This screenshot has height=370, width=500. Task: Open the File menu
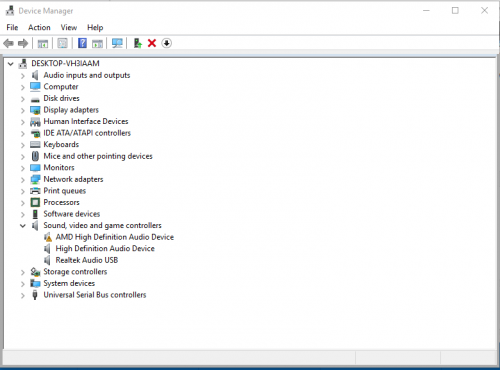pyautogui.click(x=12, y=27)
